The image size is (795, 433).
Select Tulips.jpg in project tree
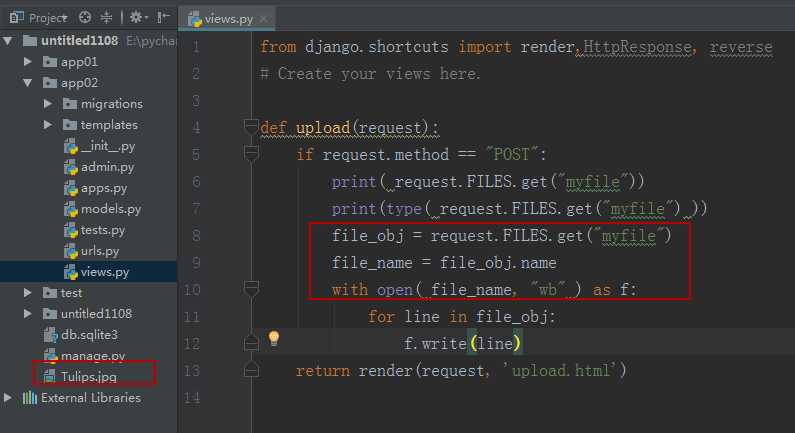(88, 377)
